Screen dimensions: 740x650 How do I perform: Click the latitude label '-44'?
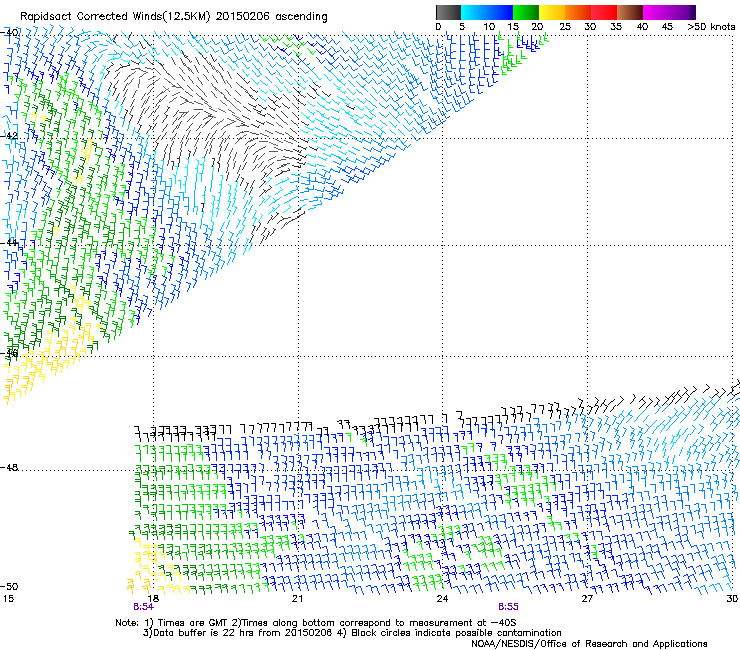[x=10, y=243]
